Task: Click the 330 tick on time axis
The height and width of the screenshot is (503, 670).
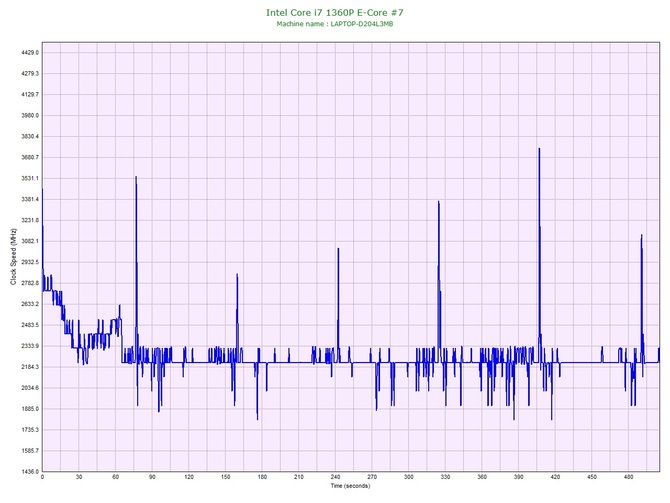Action: coord(445,477)
